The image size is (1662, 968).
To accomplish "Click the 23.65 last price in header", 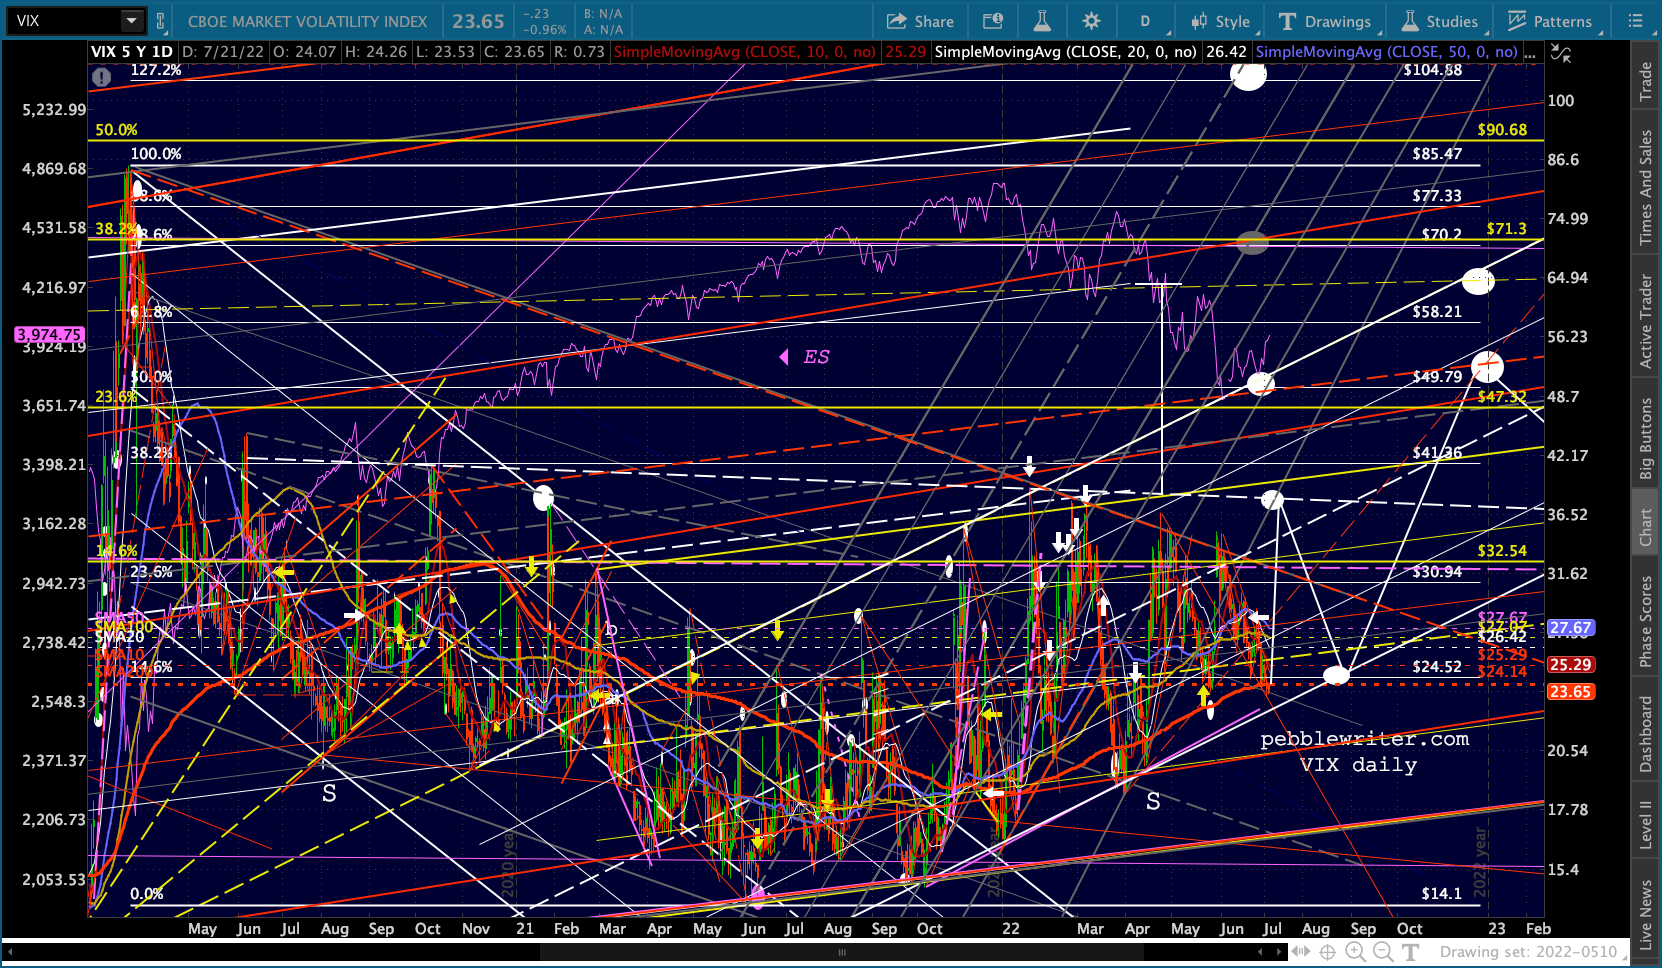I will [478, 21].
